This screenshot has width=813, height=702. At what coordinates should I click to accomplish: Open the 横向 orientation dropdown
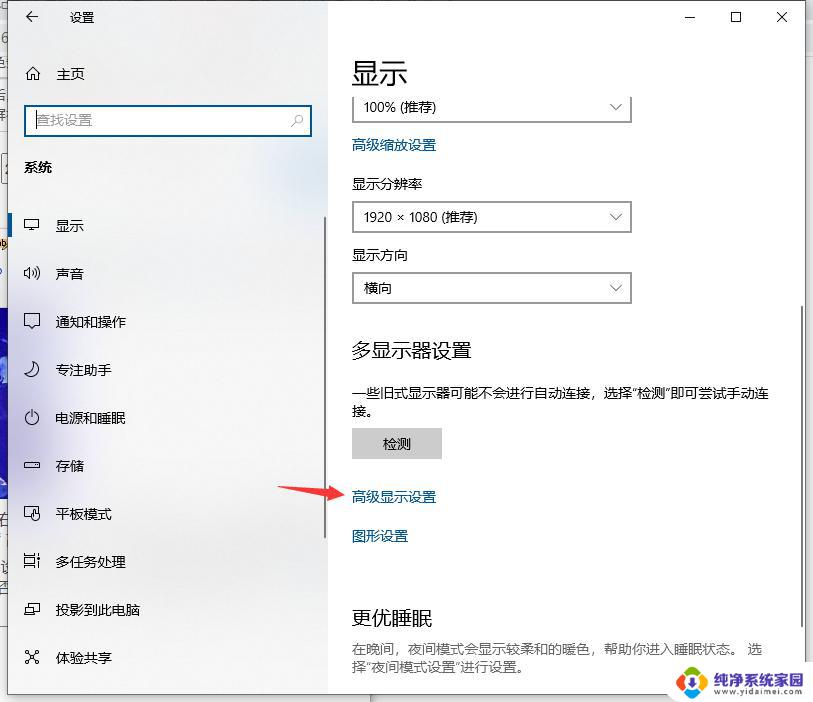(x=492, y=288)
